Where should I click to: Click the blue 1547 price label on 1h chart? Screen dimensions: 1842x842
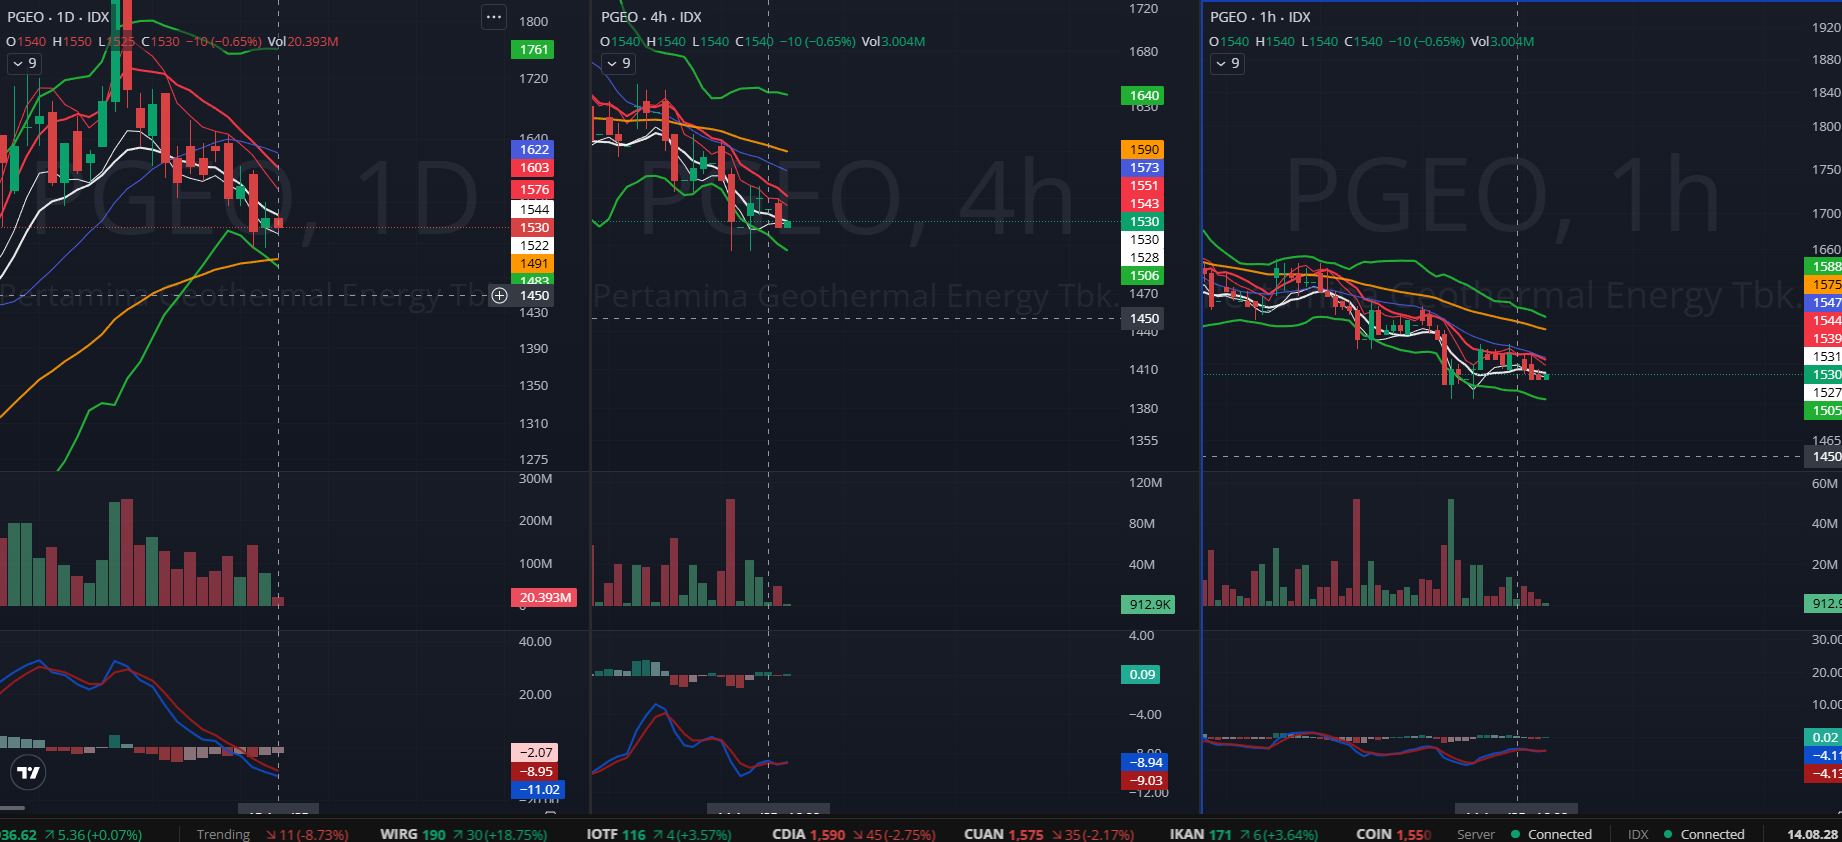coord(1824,302)
